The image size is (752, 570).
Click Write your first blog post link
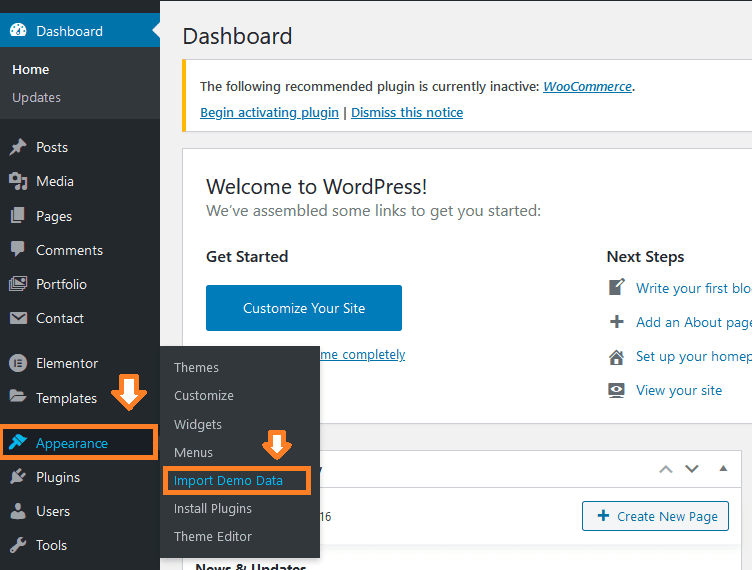[x=693, y=288]
